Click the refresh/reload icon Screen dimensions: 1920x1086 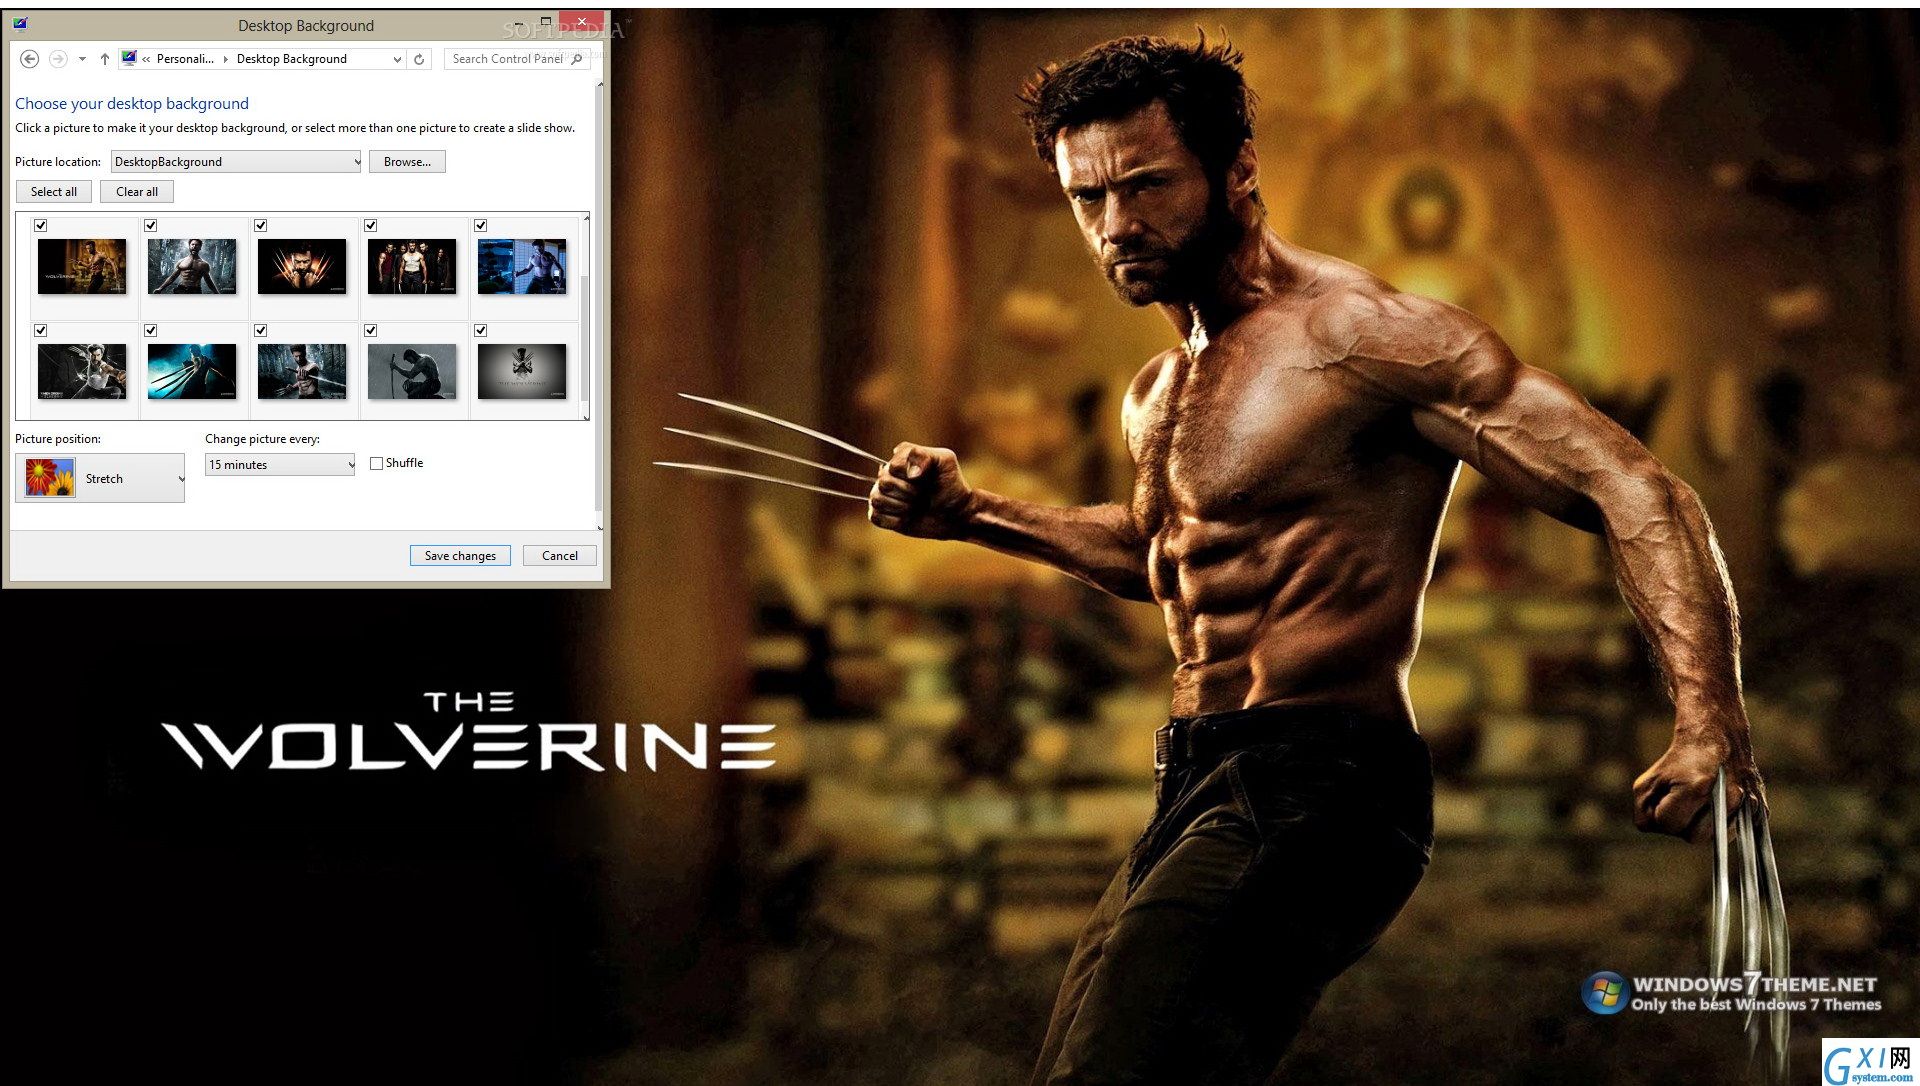(x=419, y=58)
